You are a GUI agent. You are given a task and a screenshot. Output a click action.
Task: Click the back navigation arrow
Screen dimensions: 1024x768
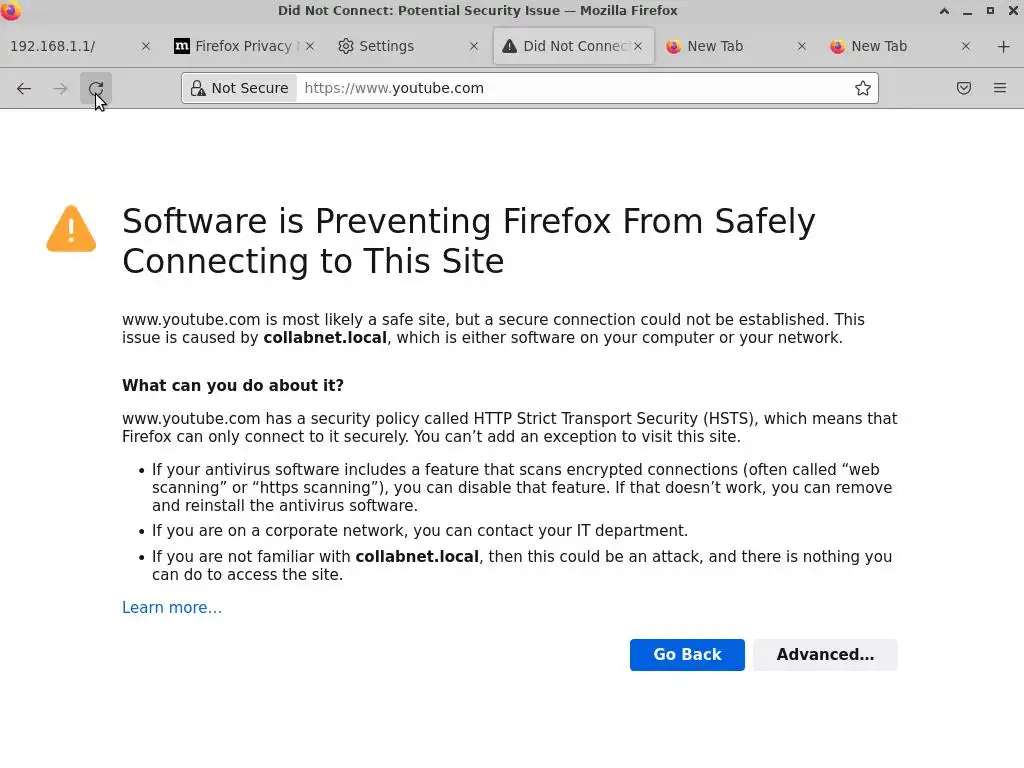[x=24, y=88]
